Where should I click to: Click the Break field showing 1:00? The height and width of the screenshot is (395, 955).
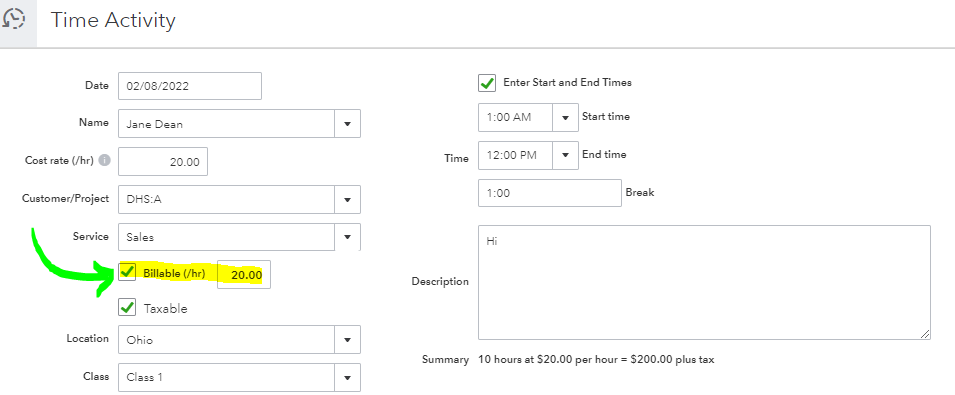click(x=550, y=193)
